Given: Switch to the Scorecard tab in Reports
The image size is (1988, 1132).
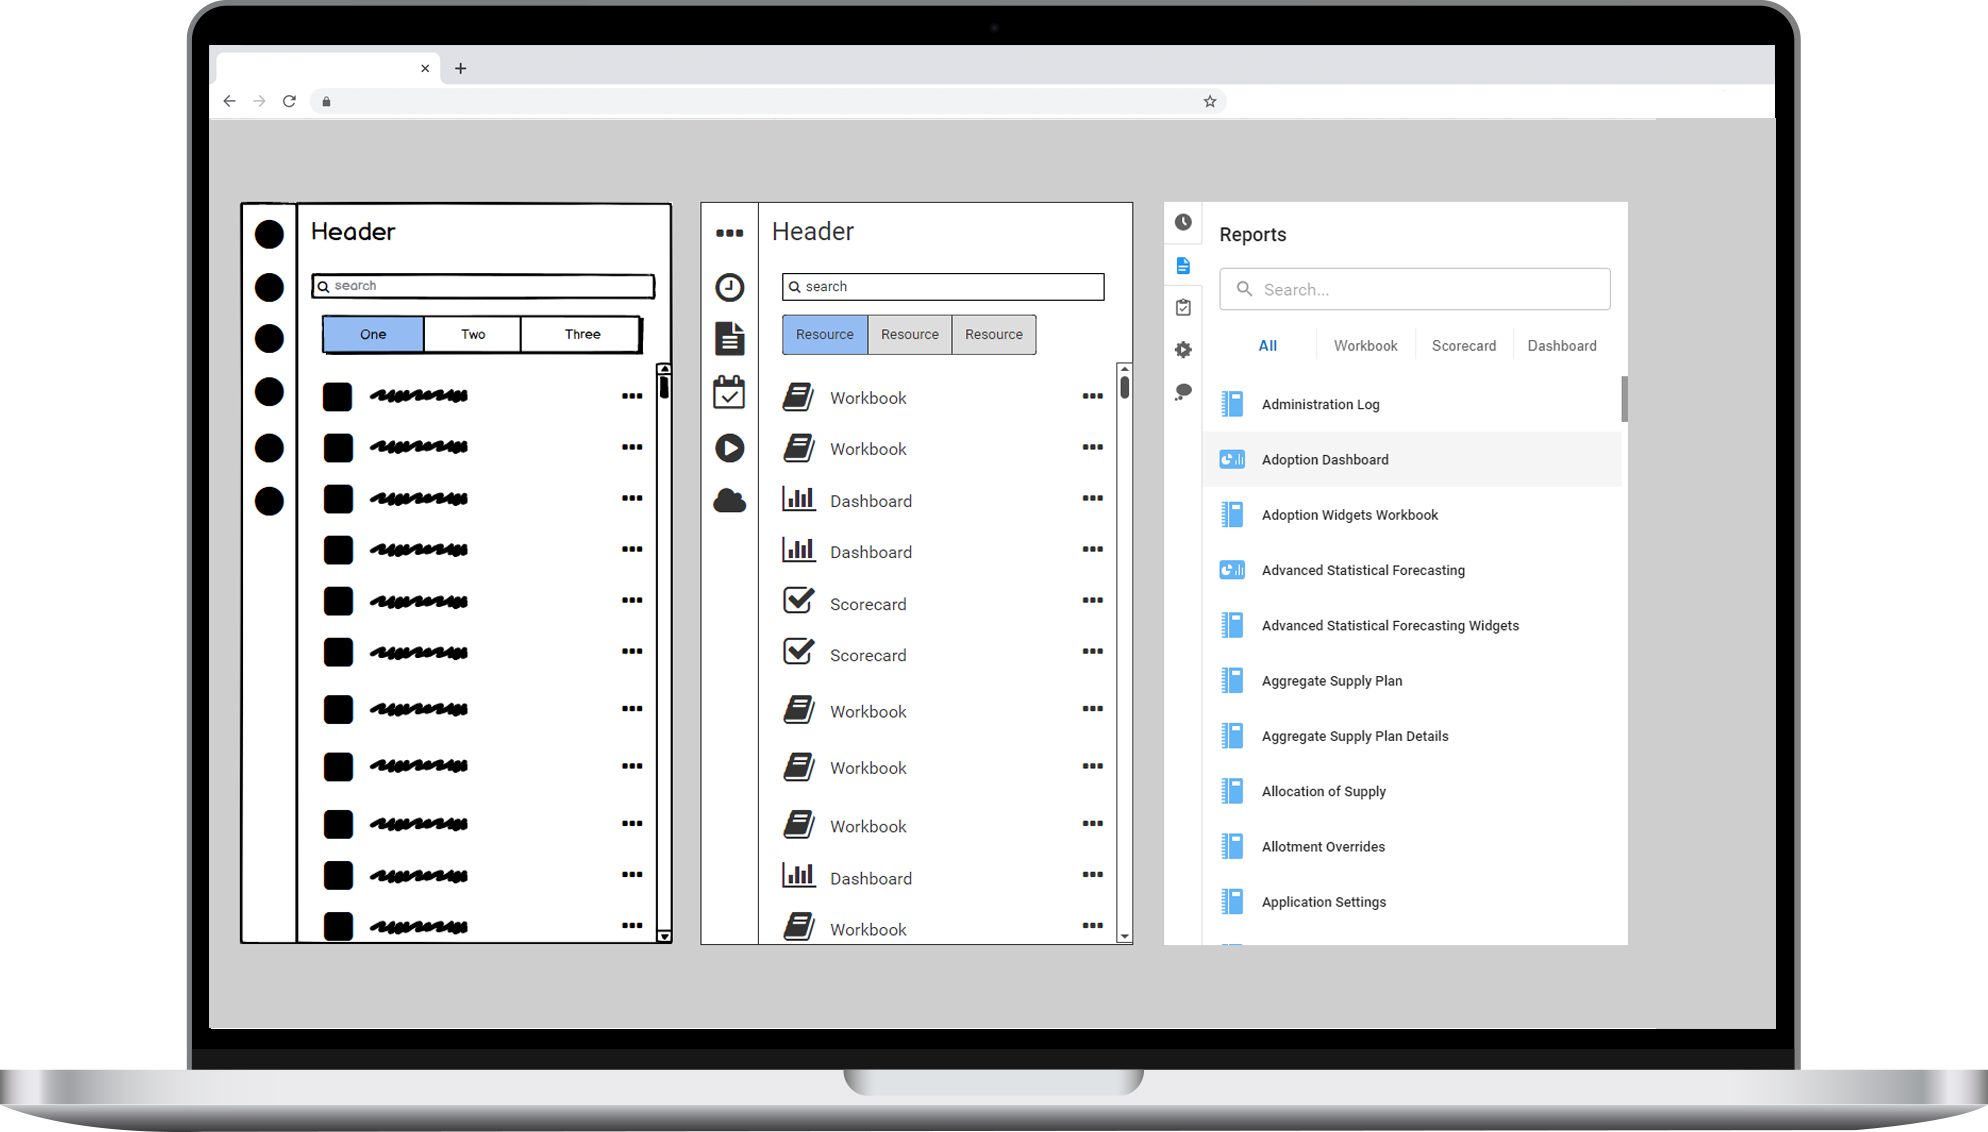Looking at the screenshot, I should [1463, 346].
